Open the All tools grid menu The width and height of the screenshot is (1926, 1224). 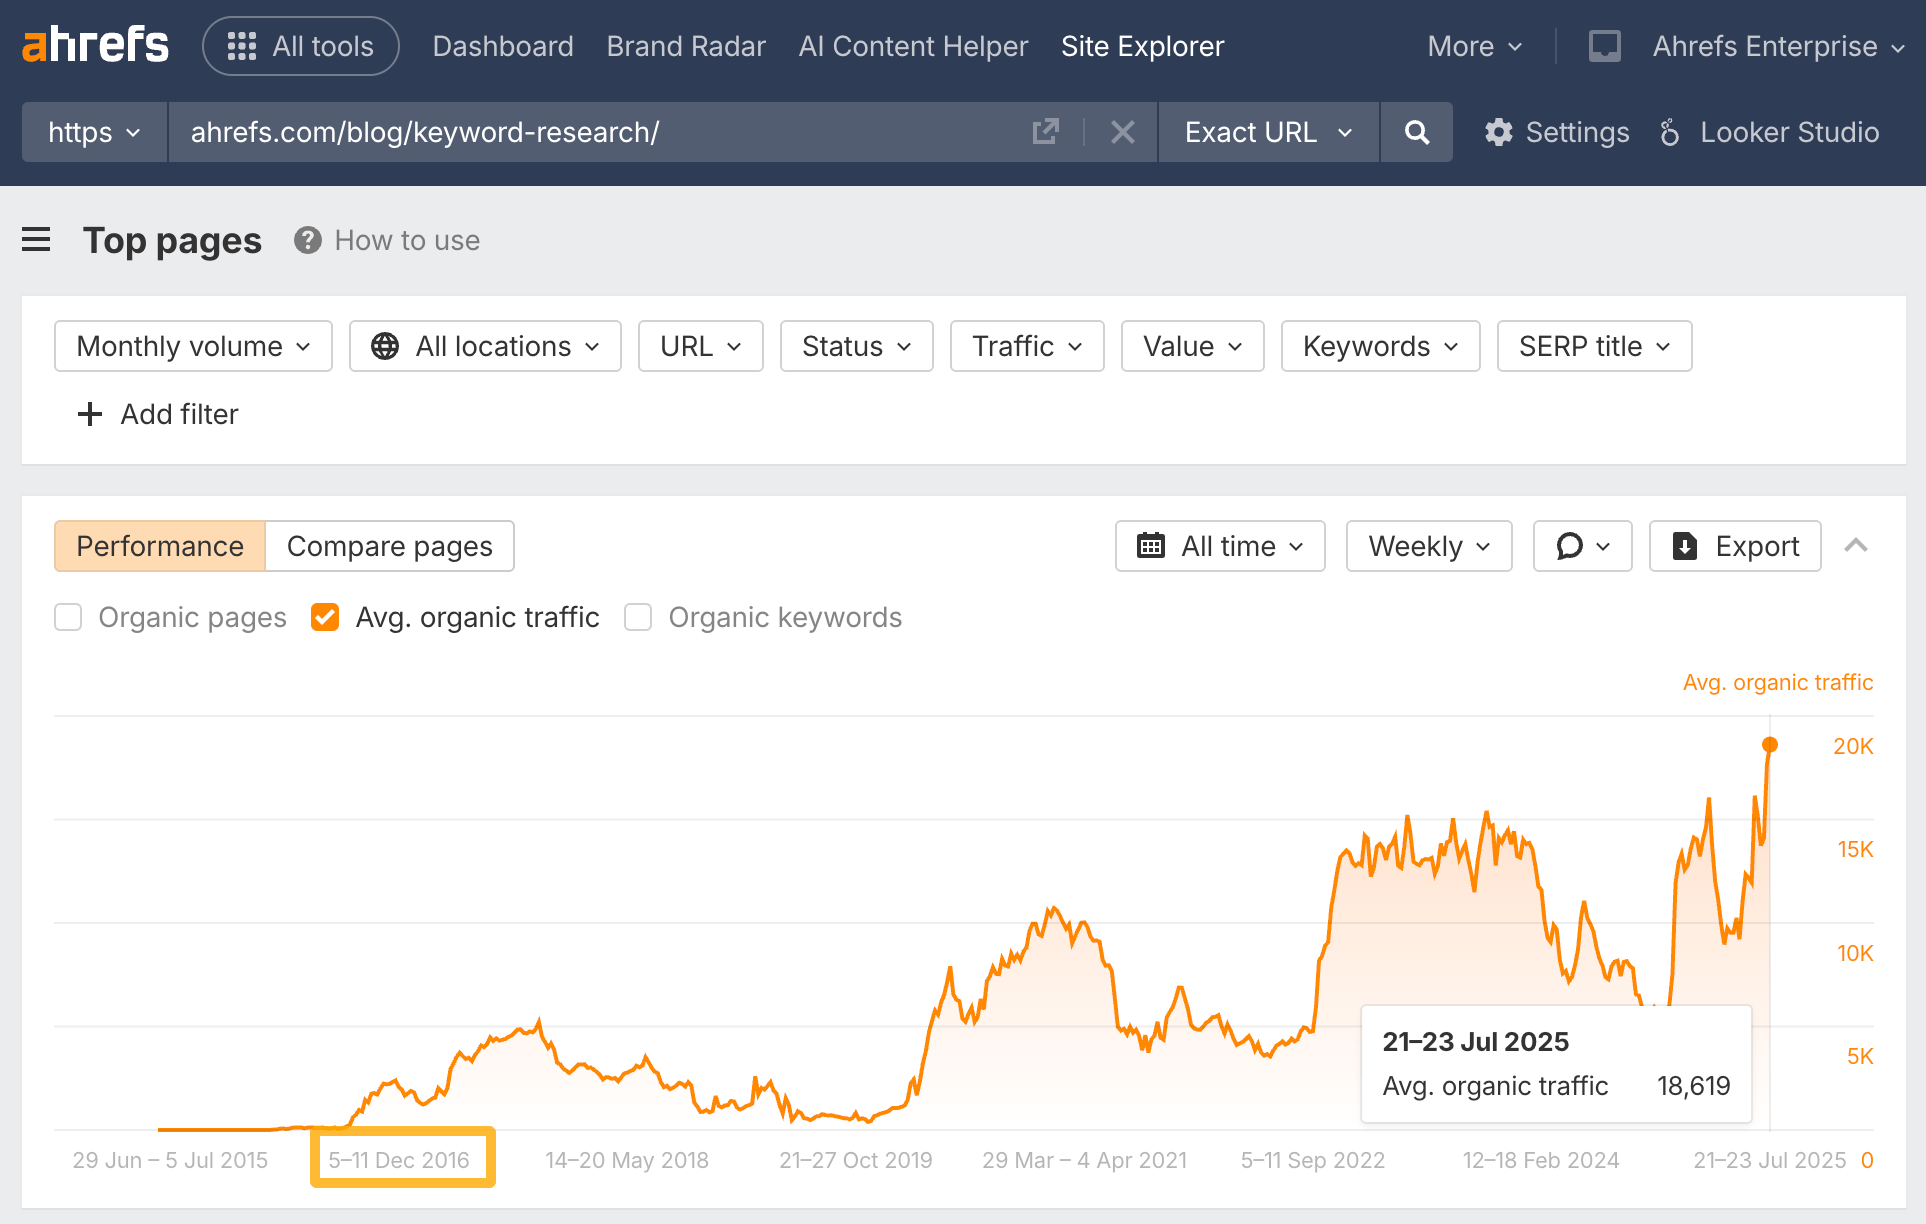click(300, 46)
